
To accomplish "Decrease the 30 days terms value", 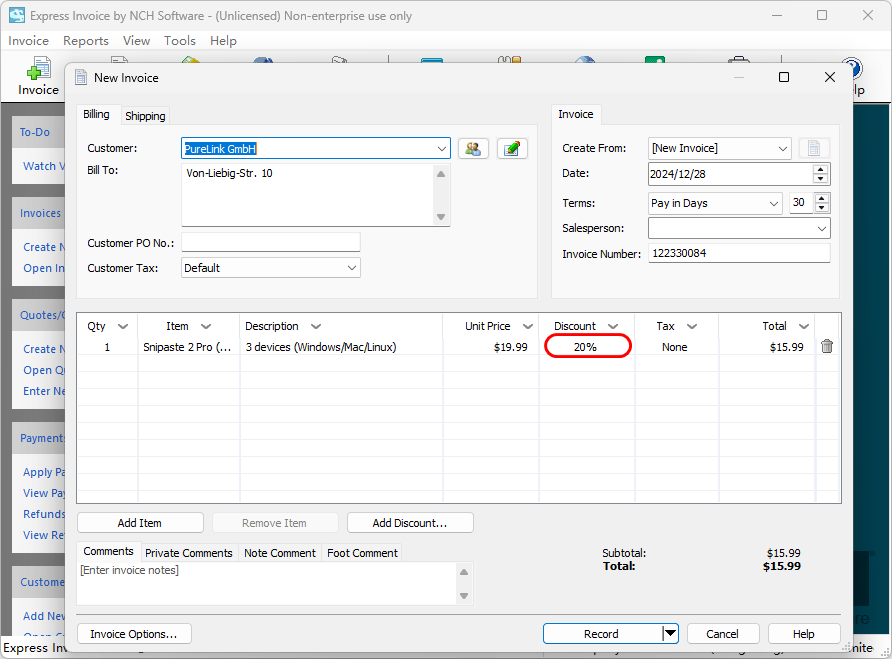I will [821, 208].
